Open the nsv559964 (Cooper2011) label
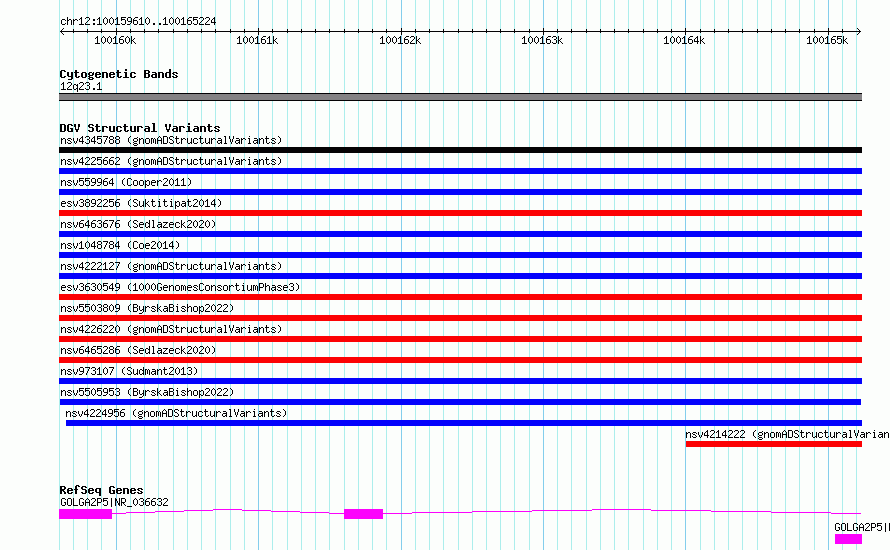This screenshot has width=890, height=550. coord(126,182)
